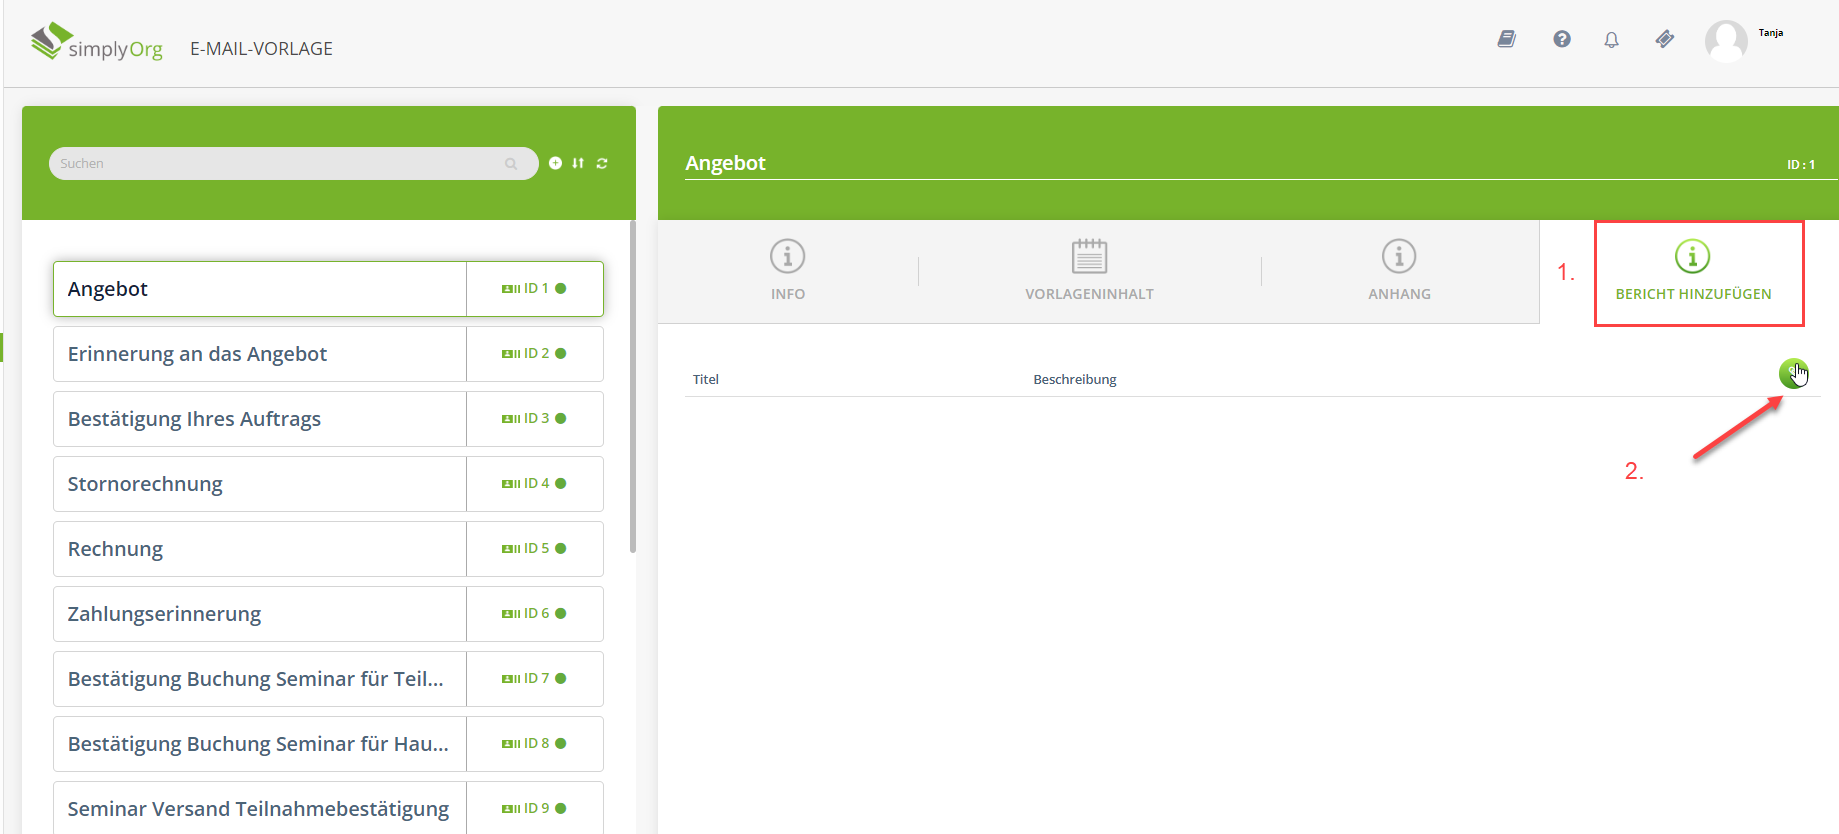Open notifications via the bell icon
This screenshot has width=1839, height=834.
1611,40
